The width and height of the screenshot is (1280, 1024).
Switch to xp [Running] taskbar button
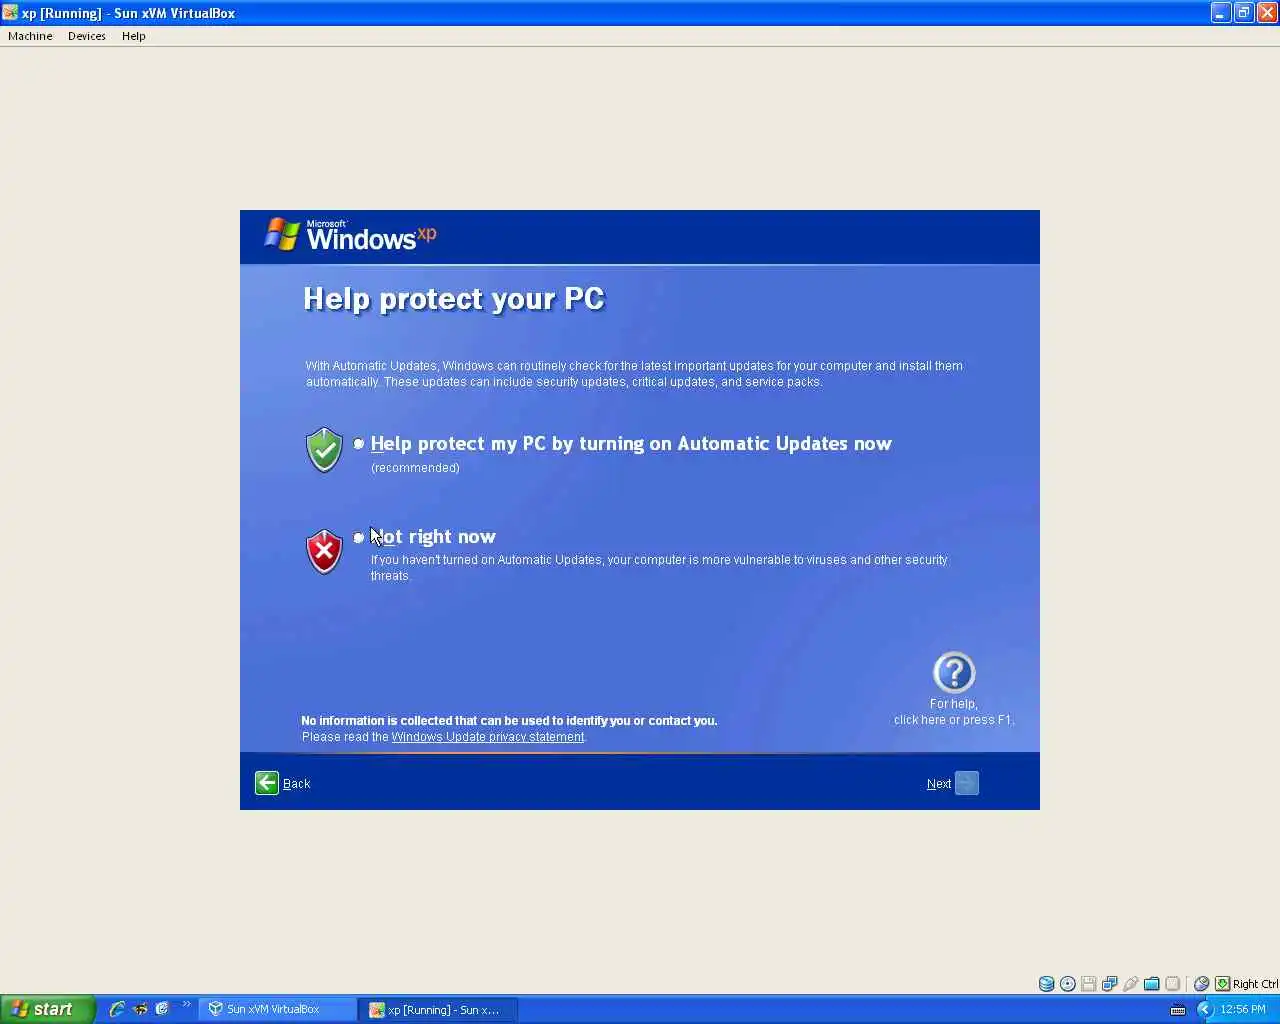click(439, 1009)
